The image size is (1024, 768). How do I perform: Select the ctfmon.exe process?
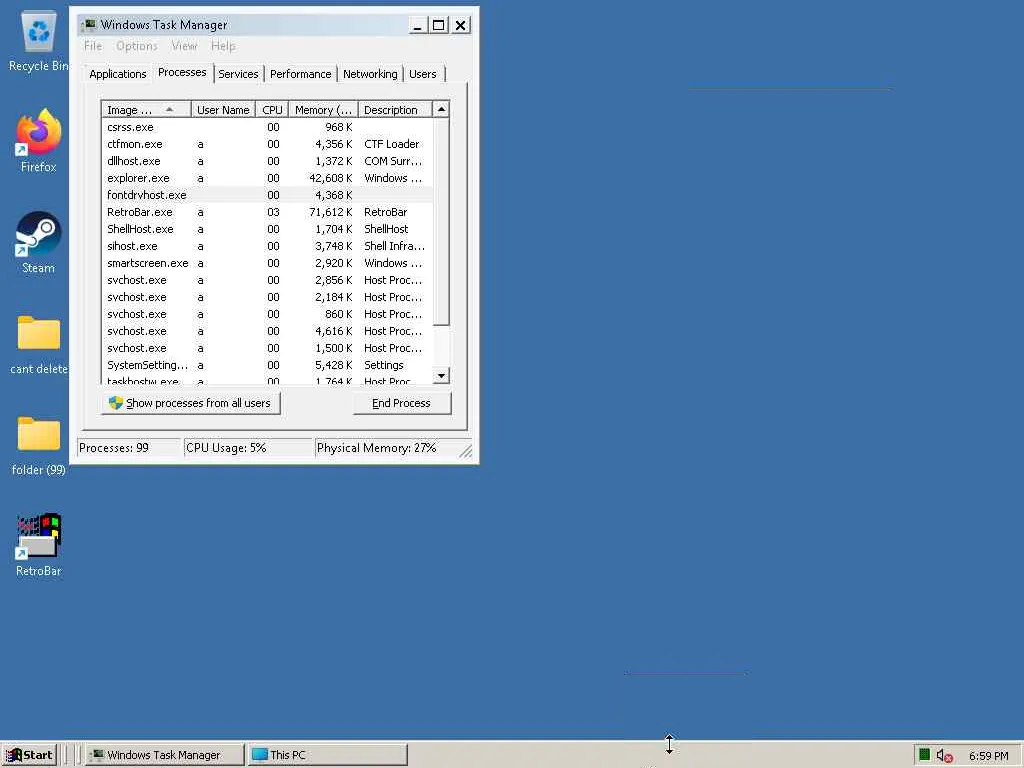pyautogui.click(x=267, y=144)
